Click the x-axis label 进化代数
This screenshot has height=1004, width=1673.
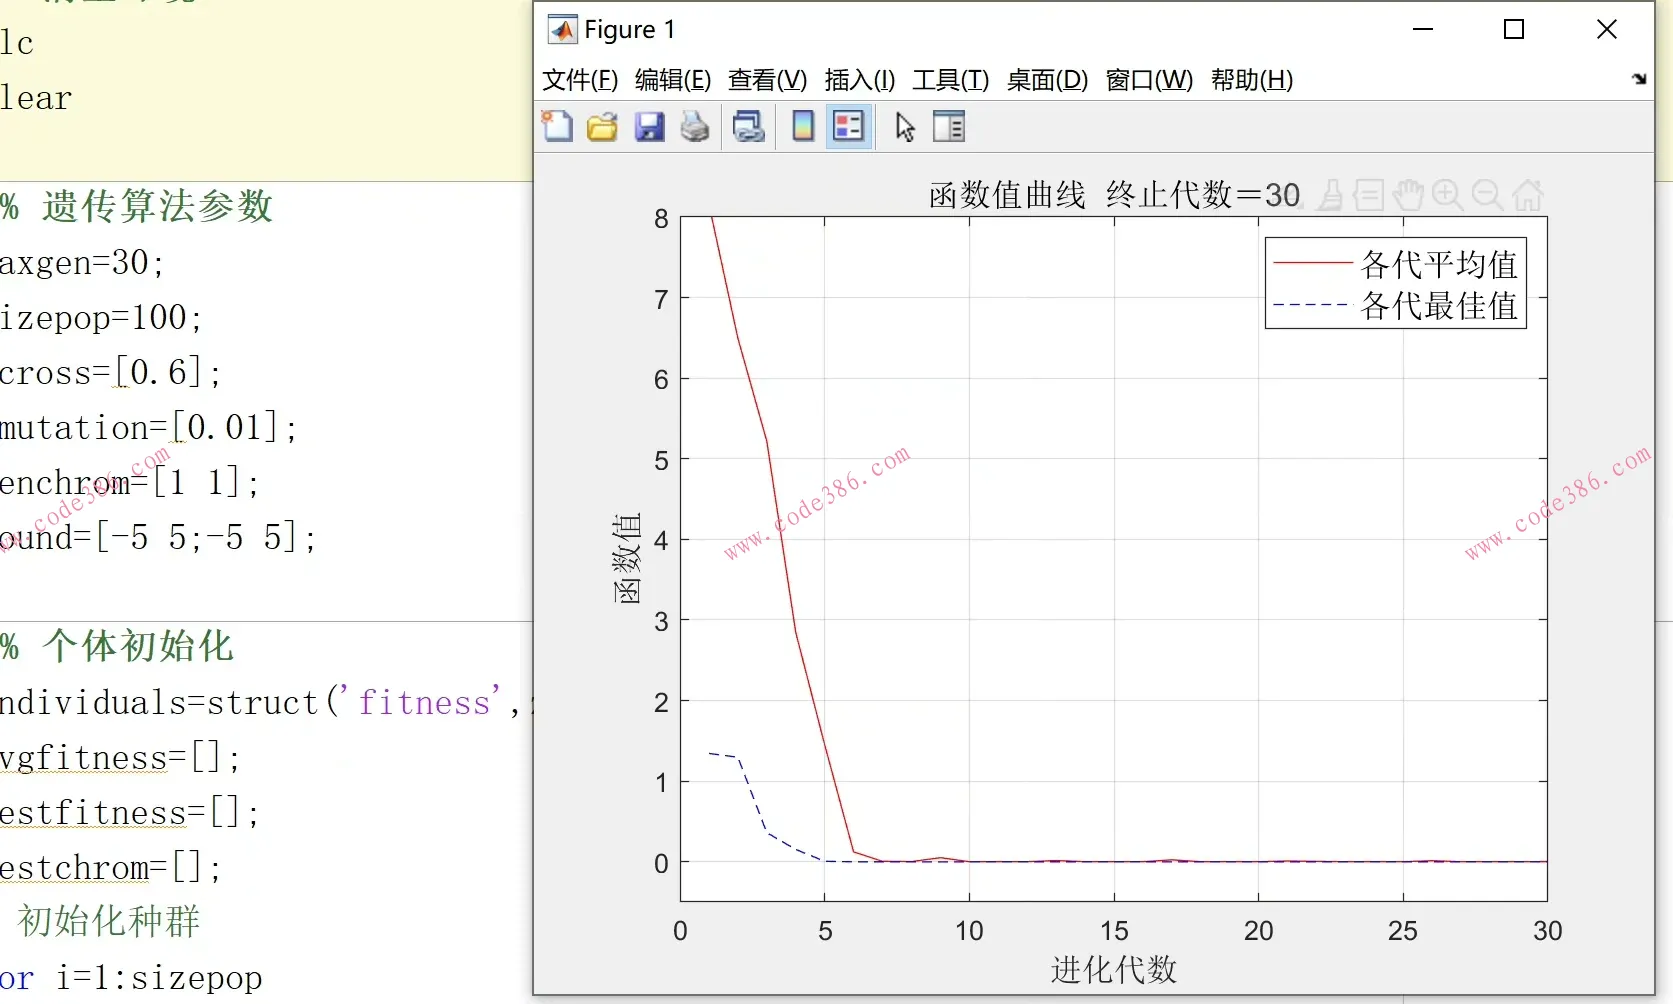(1114, 969)
